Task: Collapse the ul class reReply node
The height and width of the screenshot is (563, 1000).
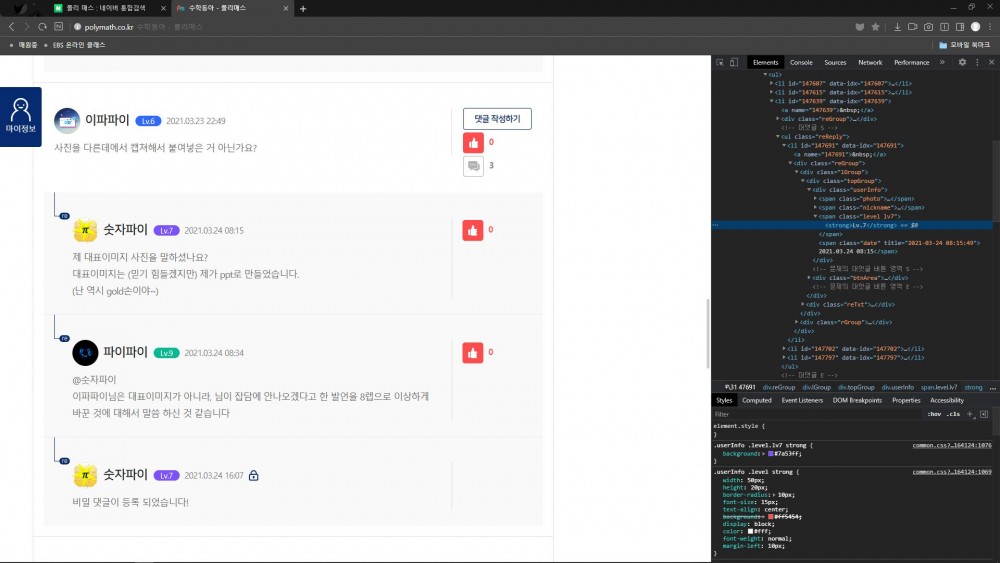Action: click(777, 136)
